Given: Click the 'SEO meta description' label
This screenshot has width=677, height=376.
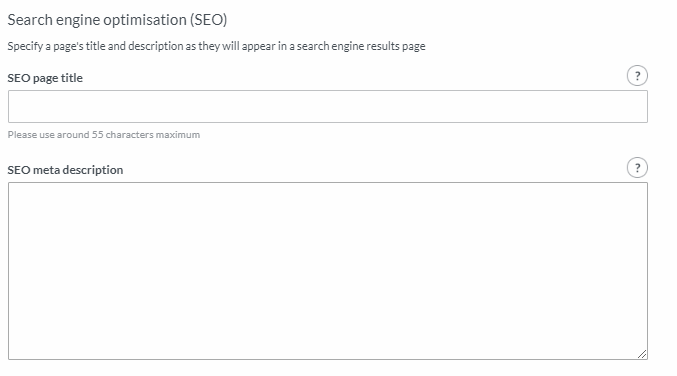Looking at the screenshot, I should click(65, 170).
